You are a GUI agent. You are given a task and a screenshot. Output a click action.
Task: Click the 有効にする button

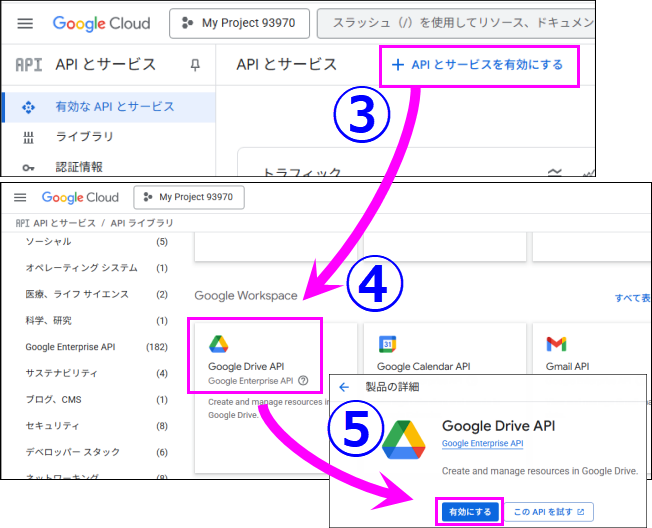470,512
